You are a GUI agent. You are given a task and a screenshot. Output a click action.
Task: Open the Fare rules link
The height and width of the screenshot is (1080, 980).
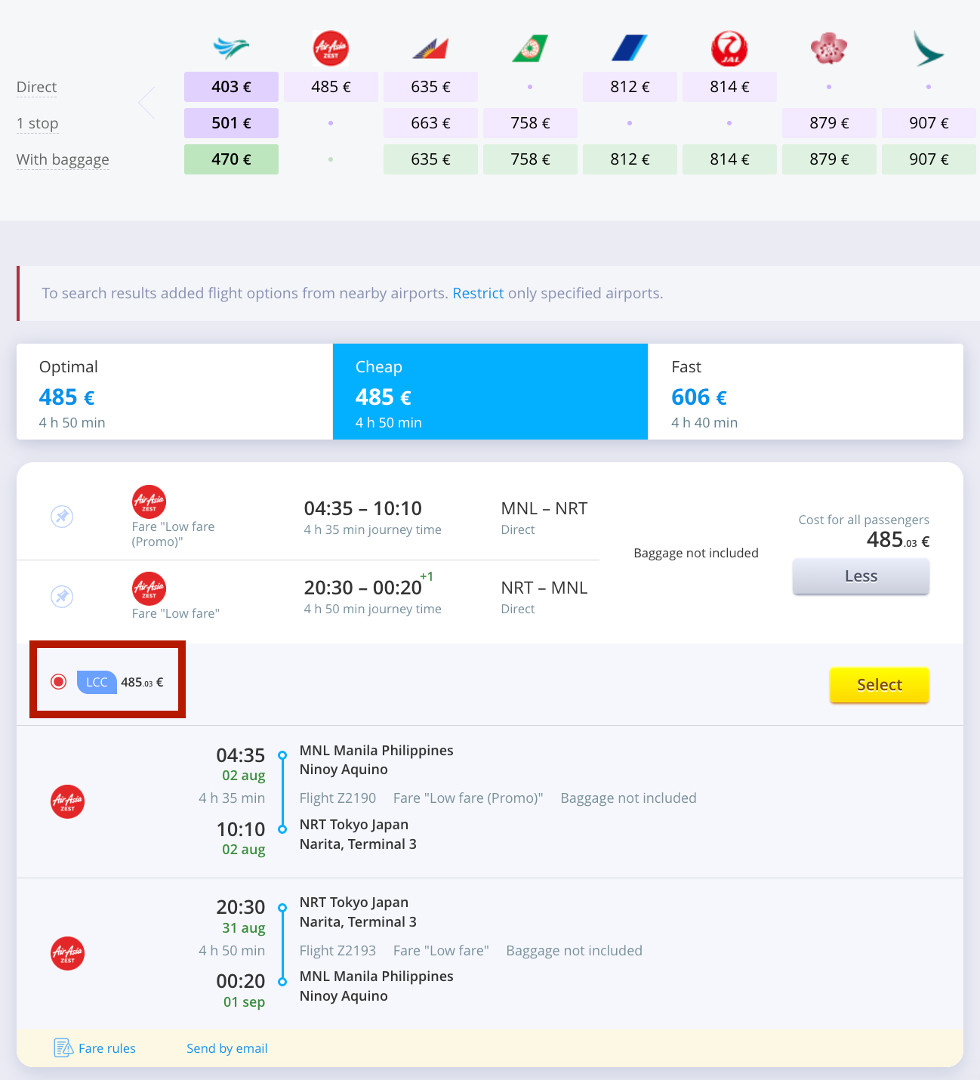106,1048
